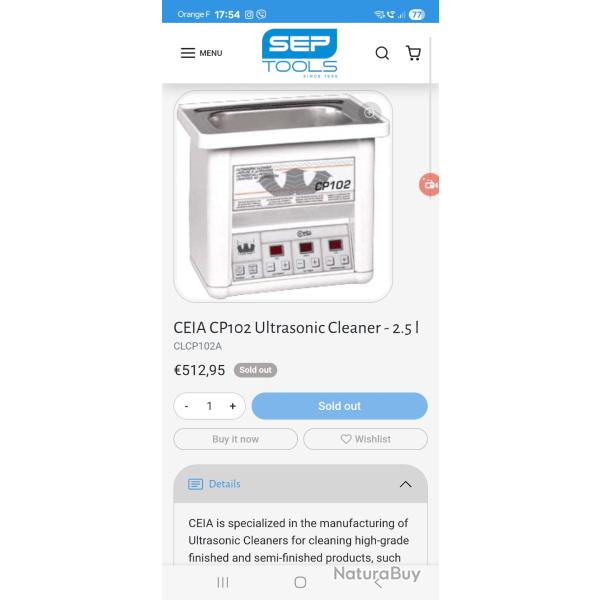Add to Wishlist with heart button
The height and width of the screenshot is (600, 600).
click(365, 439)
